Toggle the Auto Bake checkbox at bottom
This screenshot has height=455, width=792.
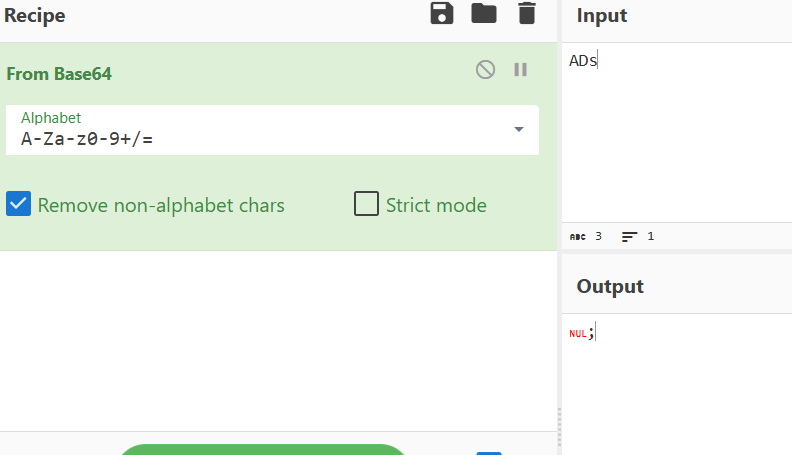click(489, 452)
